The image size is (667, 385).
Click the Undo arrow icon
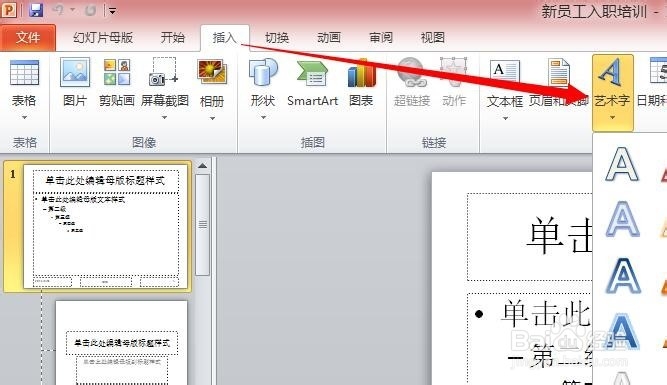(x=58, y=10)
